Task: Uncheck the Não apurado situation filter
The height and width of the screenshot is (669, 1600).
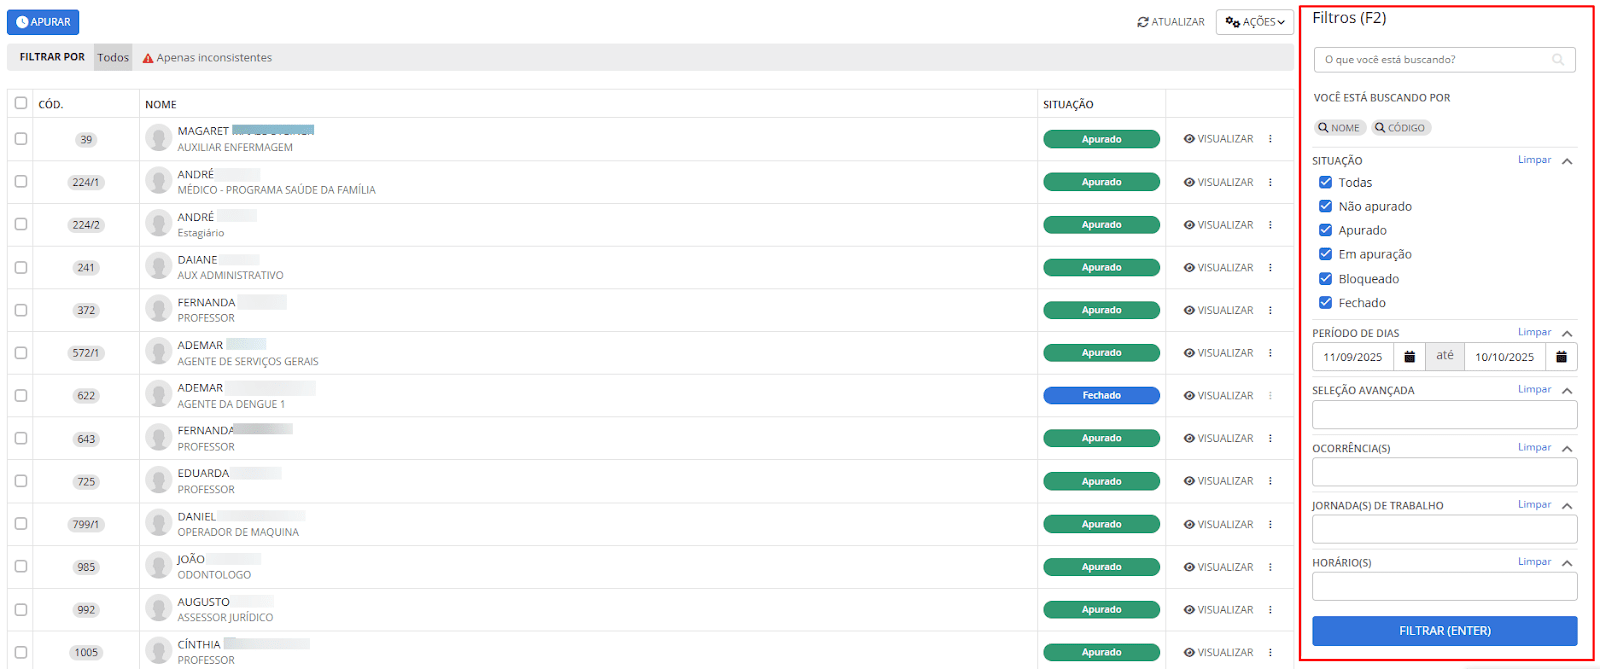Action: 1325,206
